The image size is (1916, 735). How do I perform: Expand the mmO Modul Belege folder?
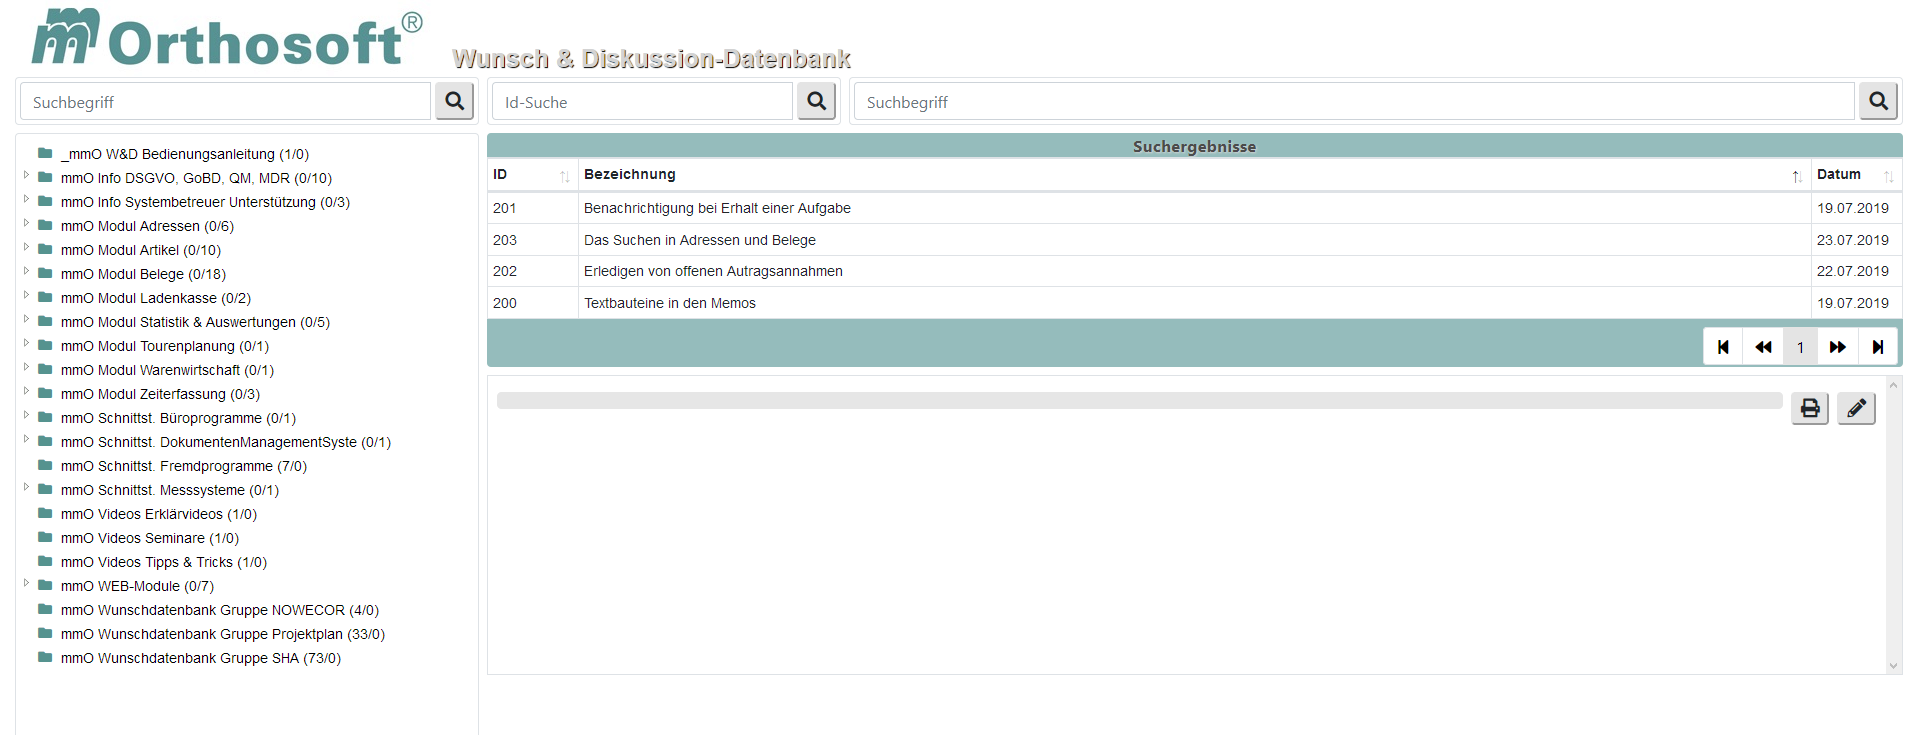coord(26,271)
